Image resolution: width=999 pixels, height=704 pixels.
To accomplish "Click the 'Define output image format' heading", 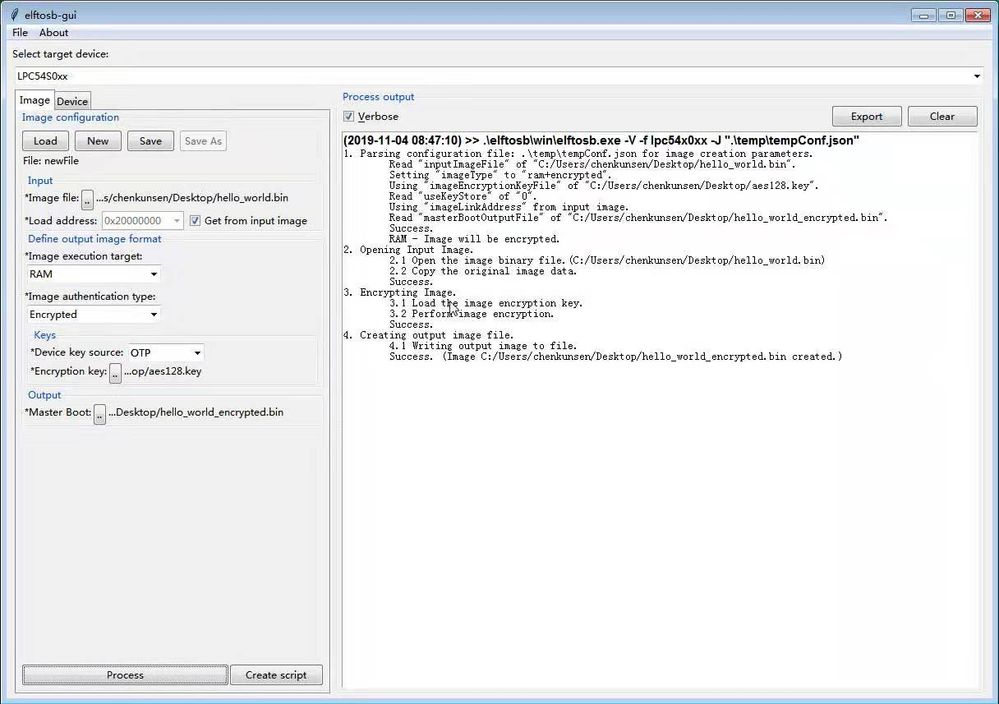I will pyautogui.click(x=94, y=238).
